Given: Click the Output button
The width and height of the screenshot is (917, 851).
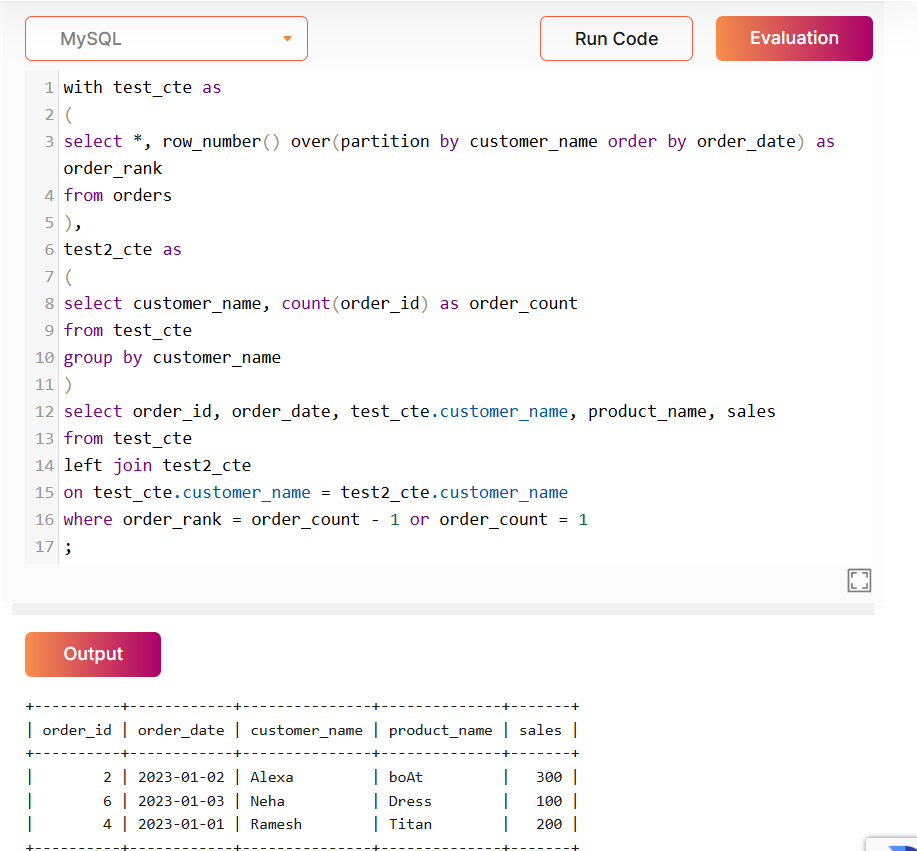Looking at the screenshot, I should [93, 654].
